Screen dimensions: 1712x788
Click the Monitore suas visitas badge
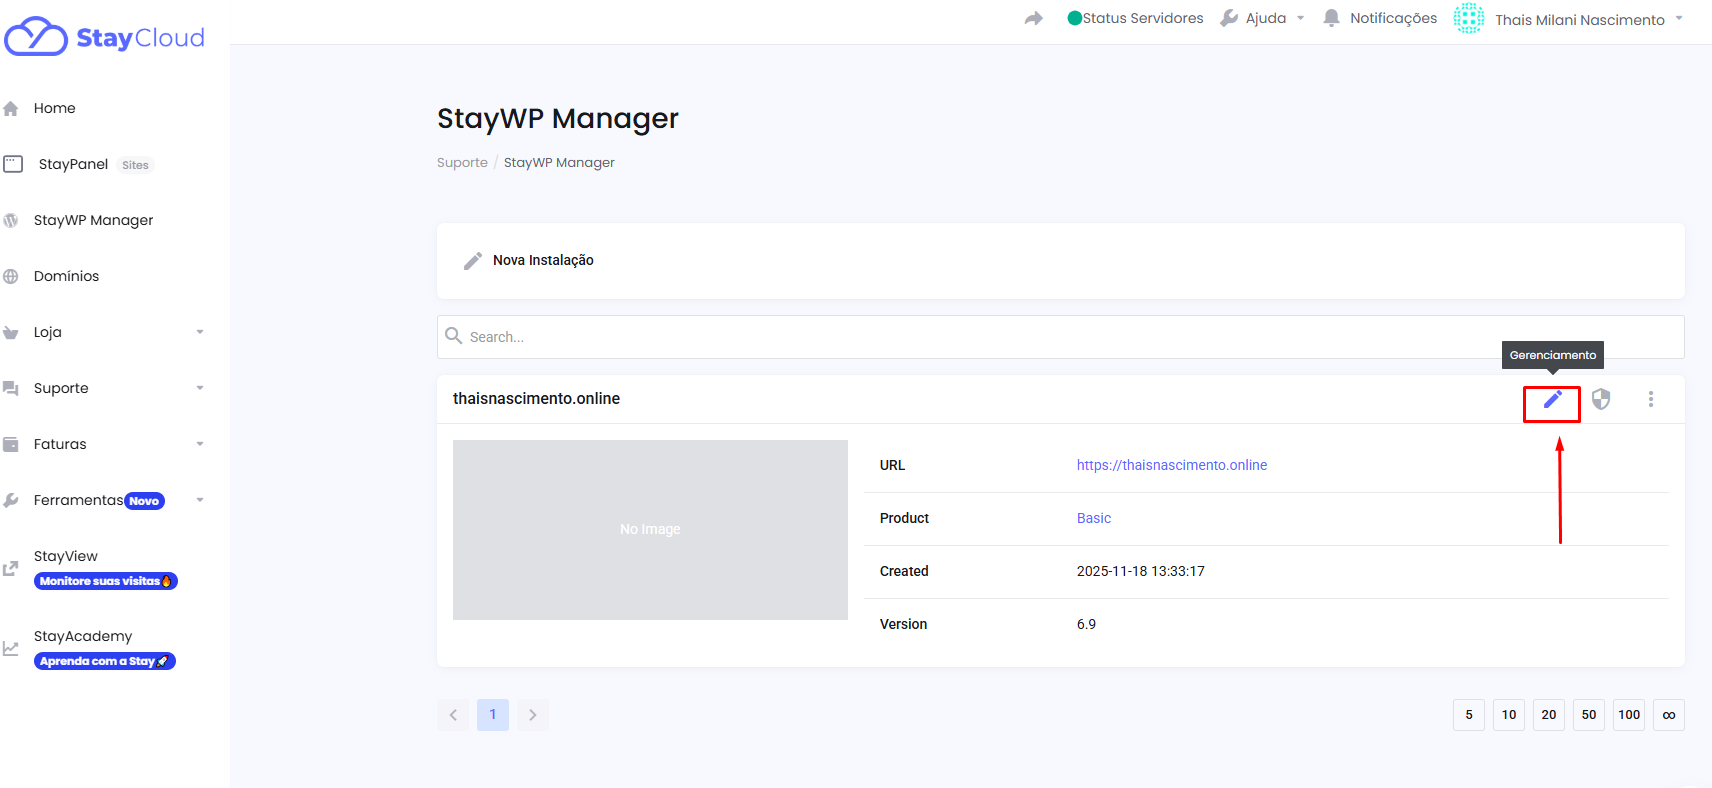[x=106, y=581]
